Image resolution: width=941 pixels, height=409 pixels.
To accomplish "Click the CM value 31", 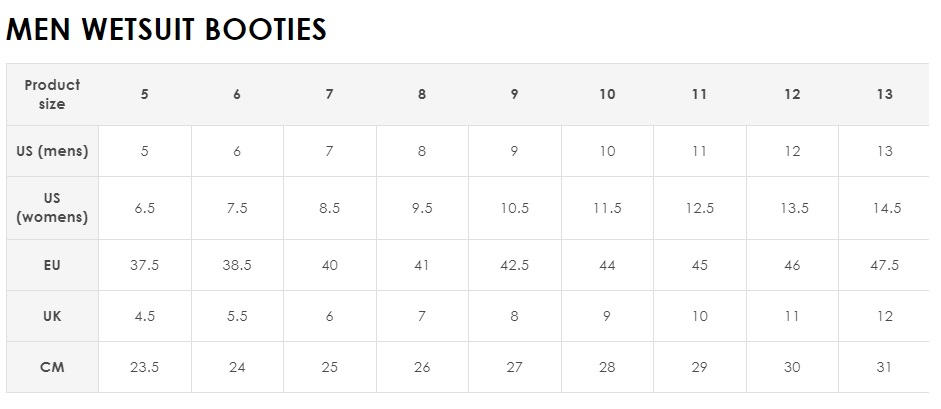I will point(883,367).
